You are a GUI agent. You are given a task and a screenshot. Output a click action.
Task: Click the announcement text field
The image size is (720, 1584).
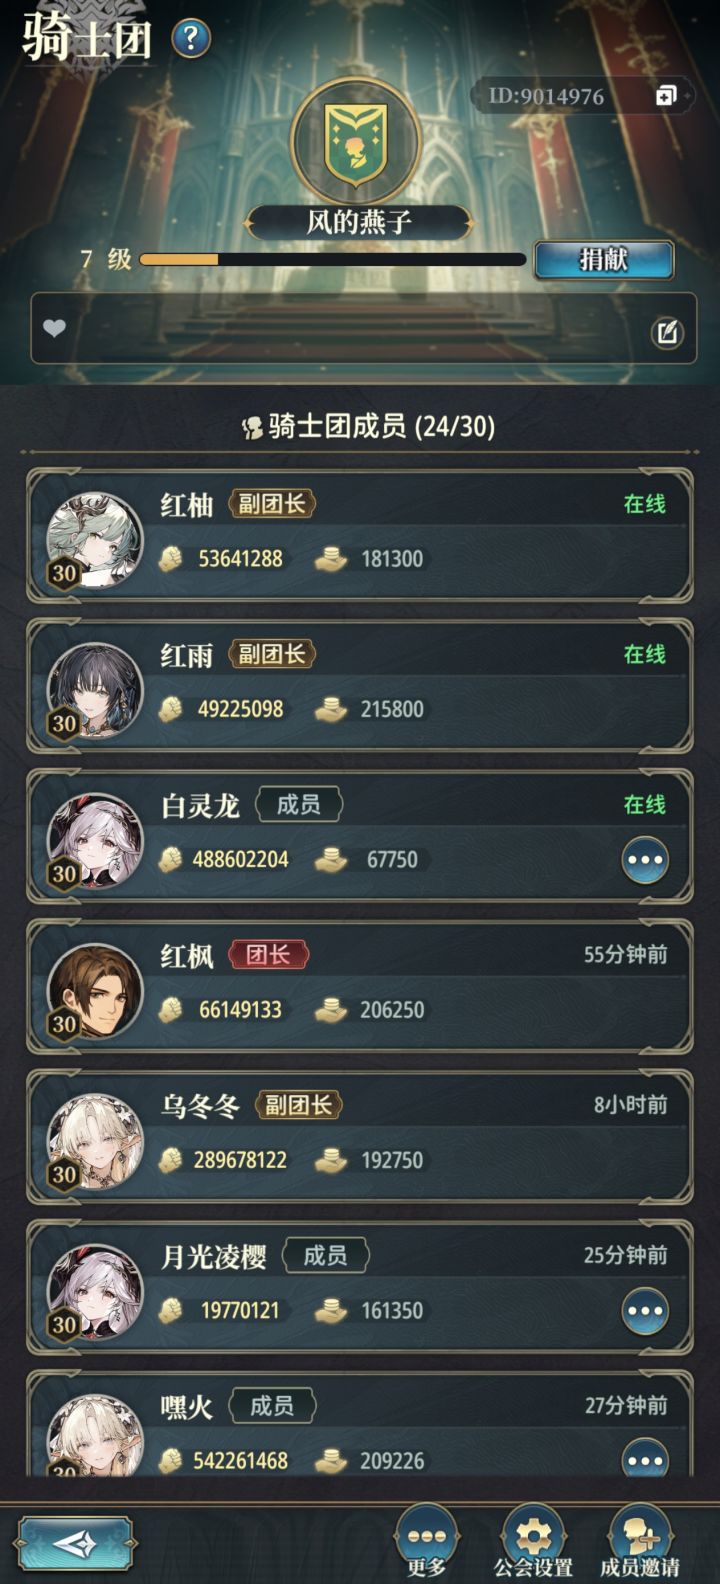point(363,329)
